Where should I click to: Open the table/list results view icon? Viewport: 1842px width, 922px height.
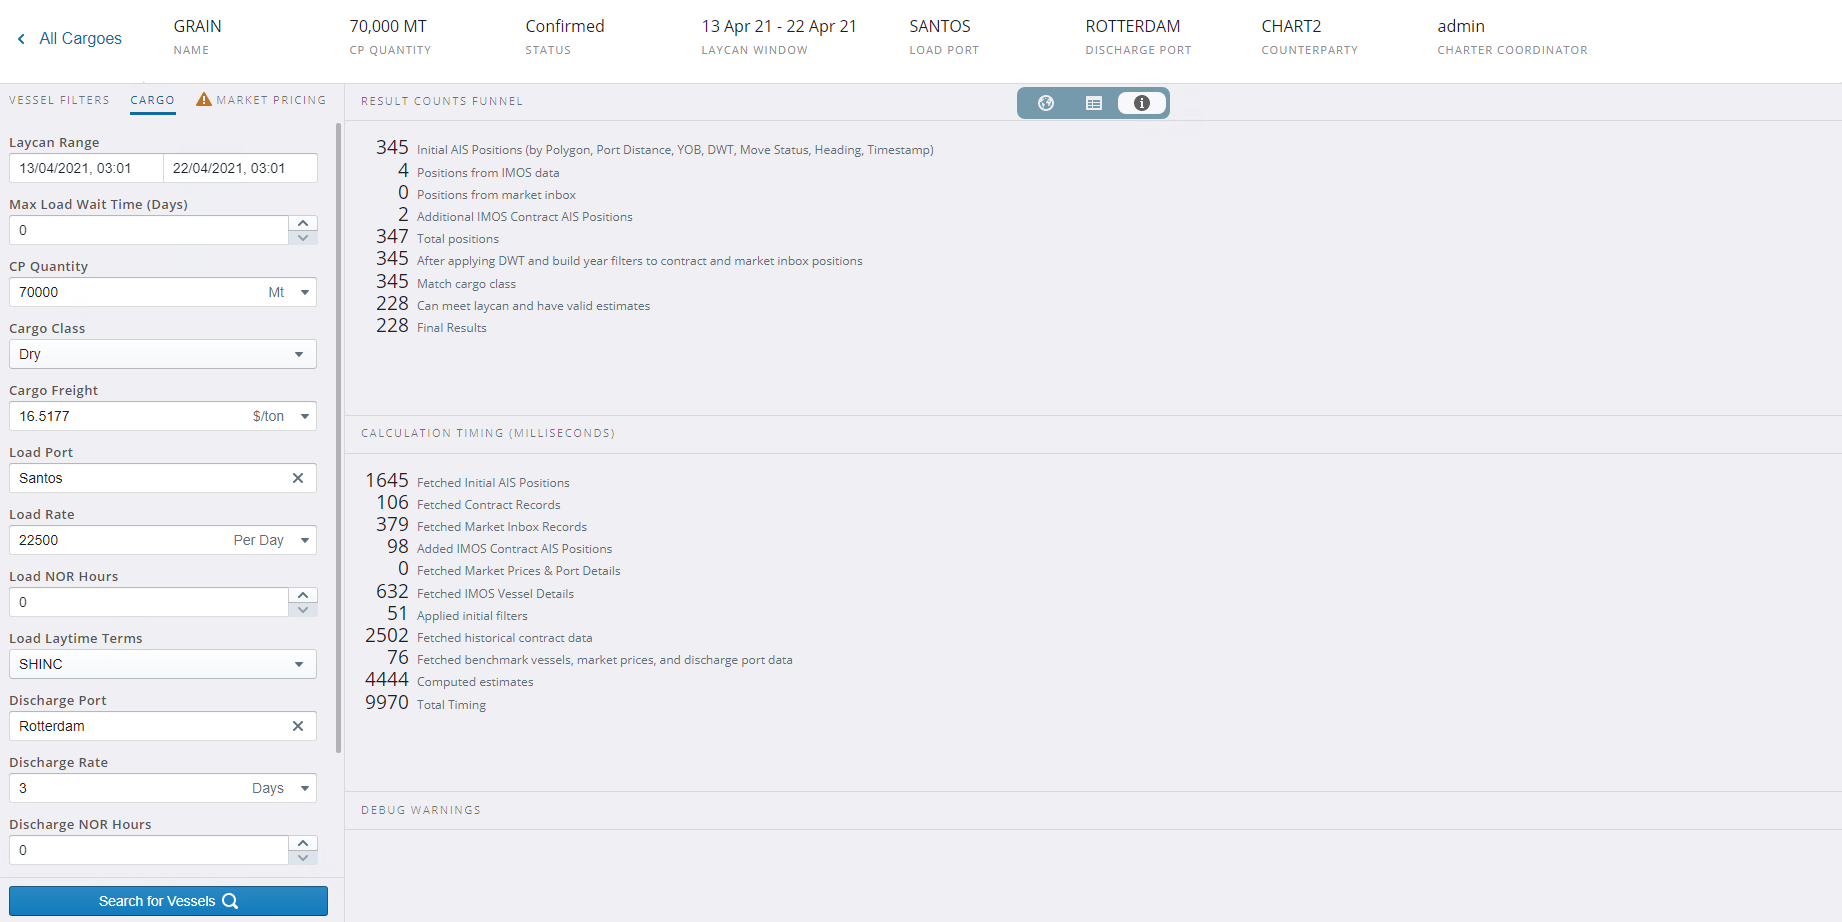coord(1093,102)
